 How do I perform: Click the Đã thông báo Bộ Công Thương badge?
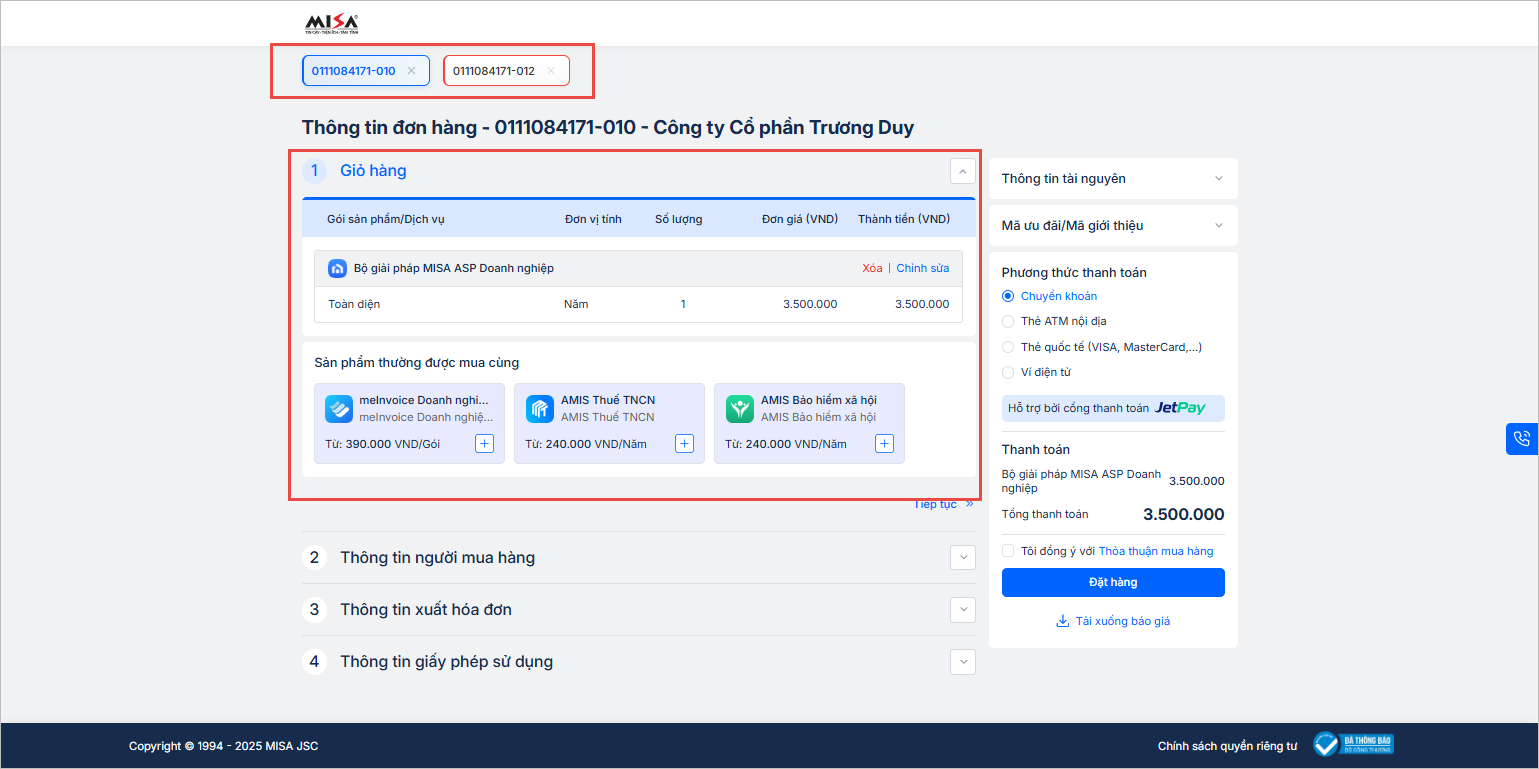(x=1353, y=744)
